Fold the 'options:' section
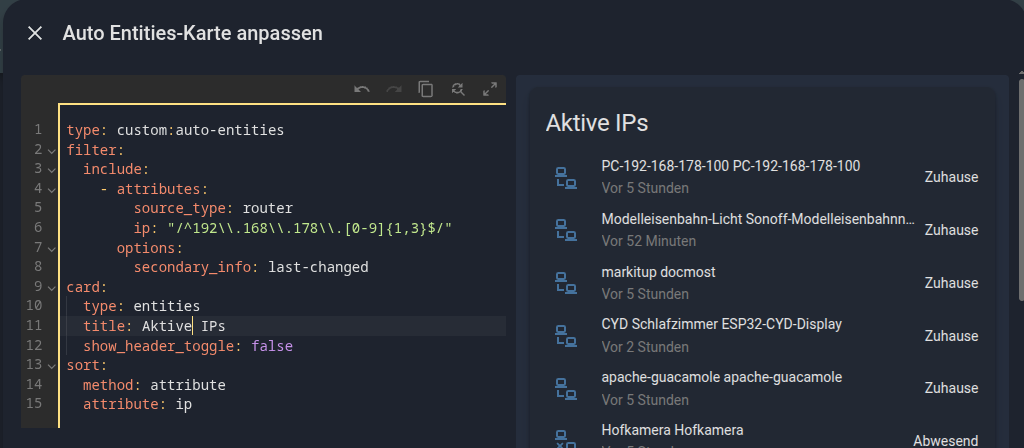Screen dimensions: 1024x448 pyautogui.click(x=51, y=248)
